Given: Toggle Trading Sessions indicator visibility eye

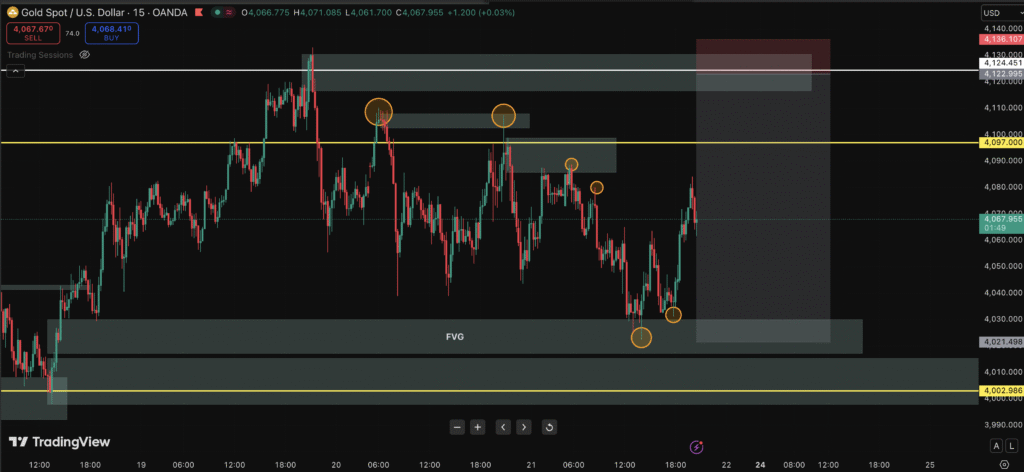Looking at the screenshot, I should (x=85, y=55).
